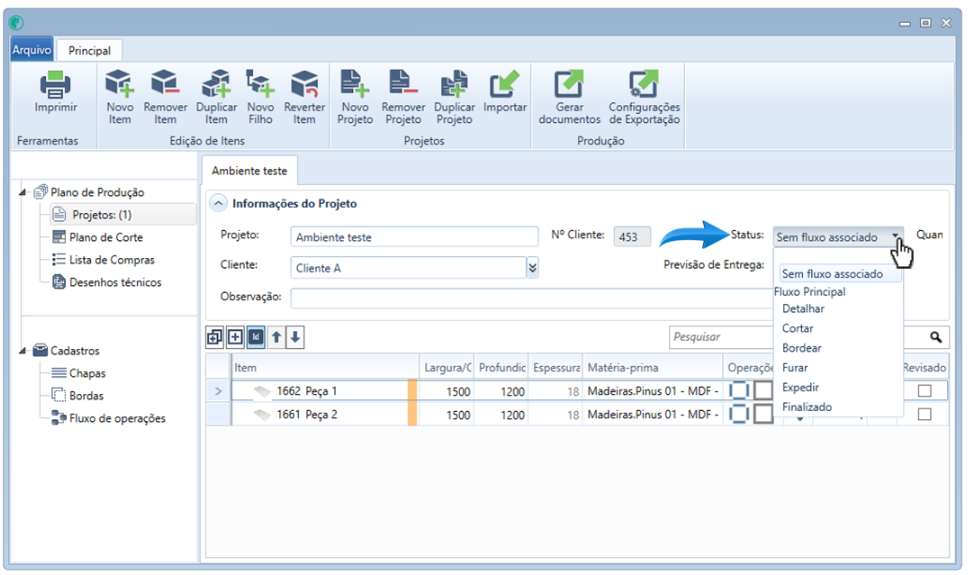
Task: Click the Nº Cliente field 453
Action: coord(632,237)
